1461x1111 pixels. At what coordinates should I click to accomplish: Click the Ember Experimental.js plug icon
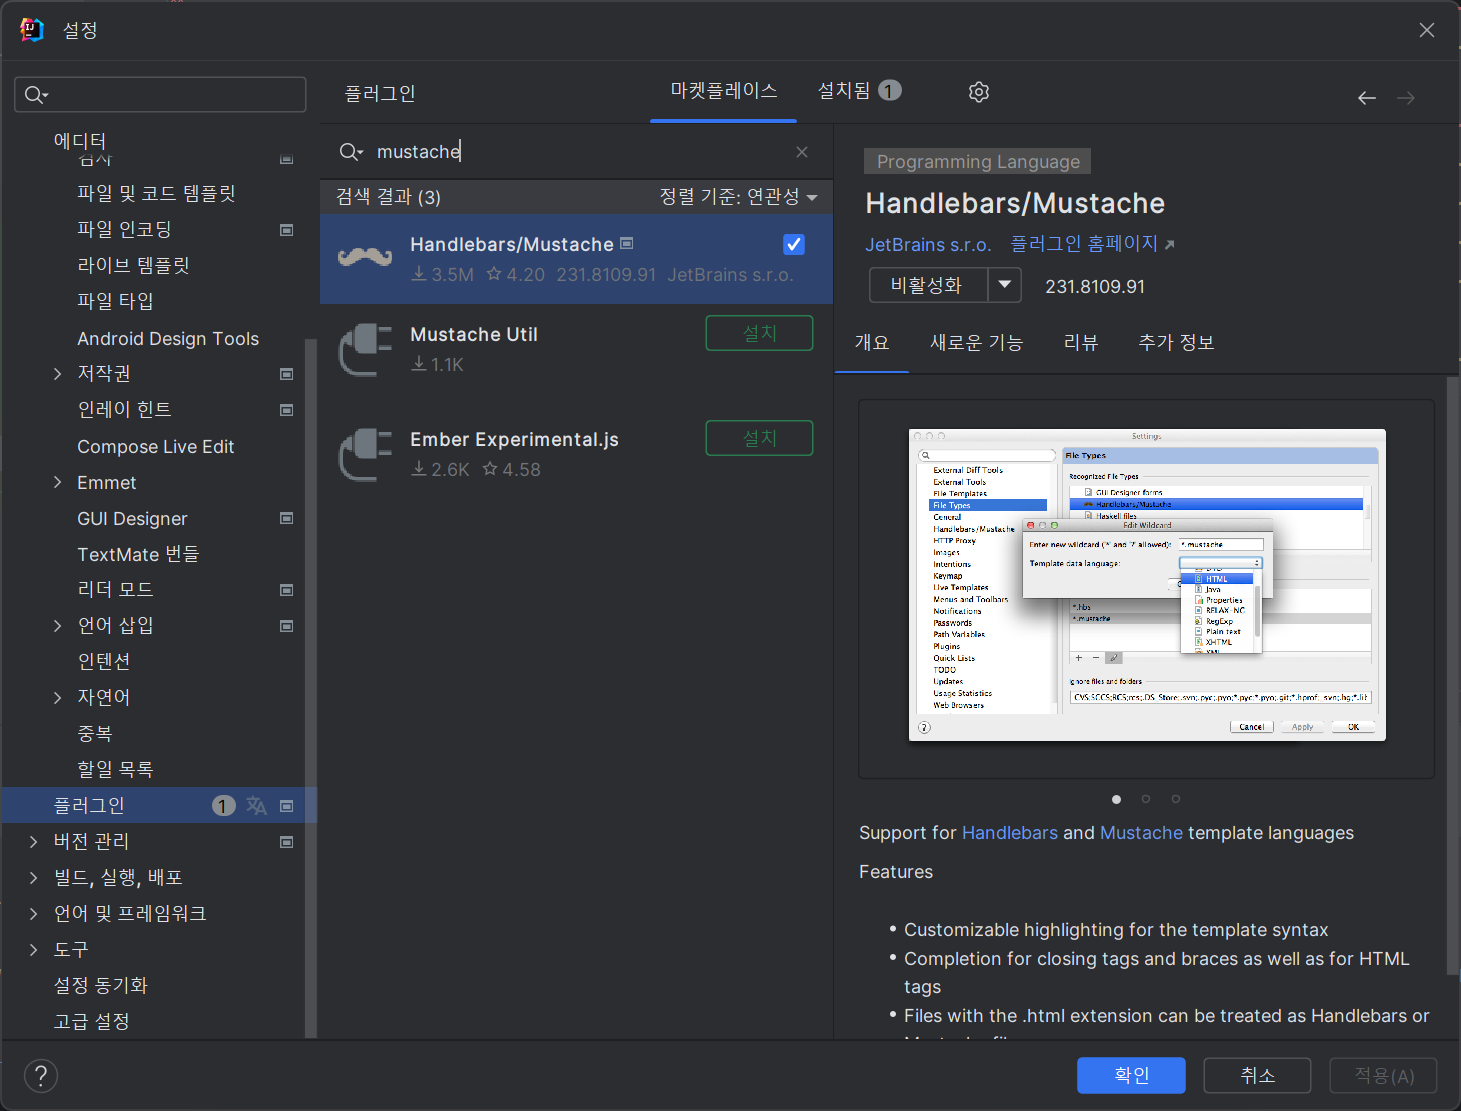(x=365, y=454)
